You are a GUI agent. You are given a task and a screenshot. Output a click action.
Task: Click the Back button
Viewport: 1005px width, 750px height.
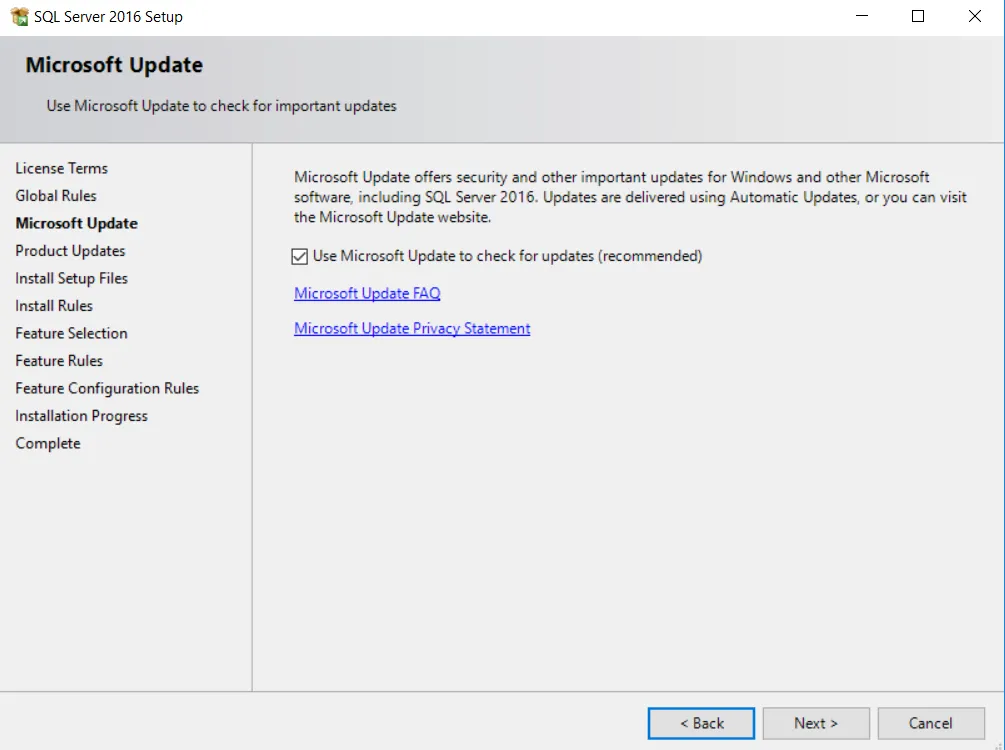[x=701, y=723]
